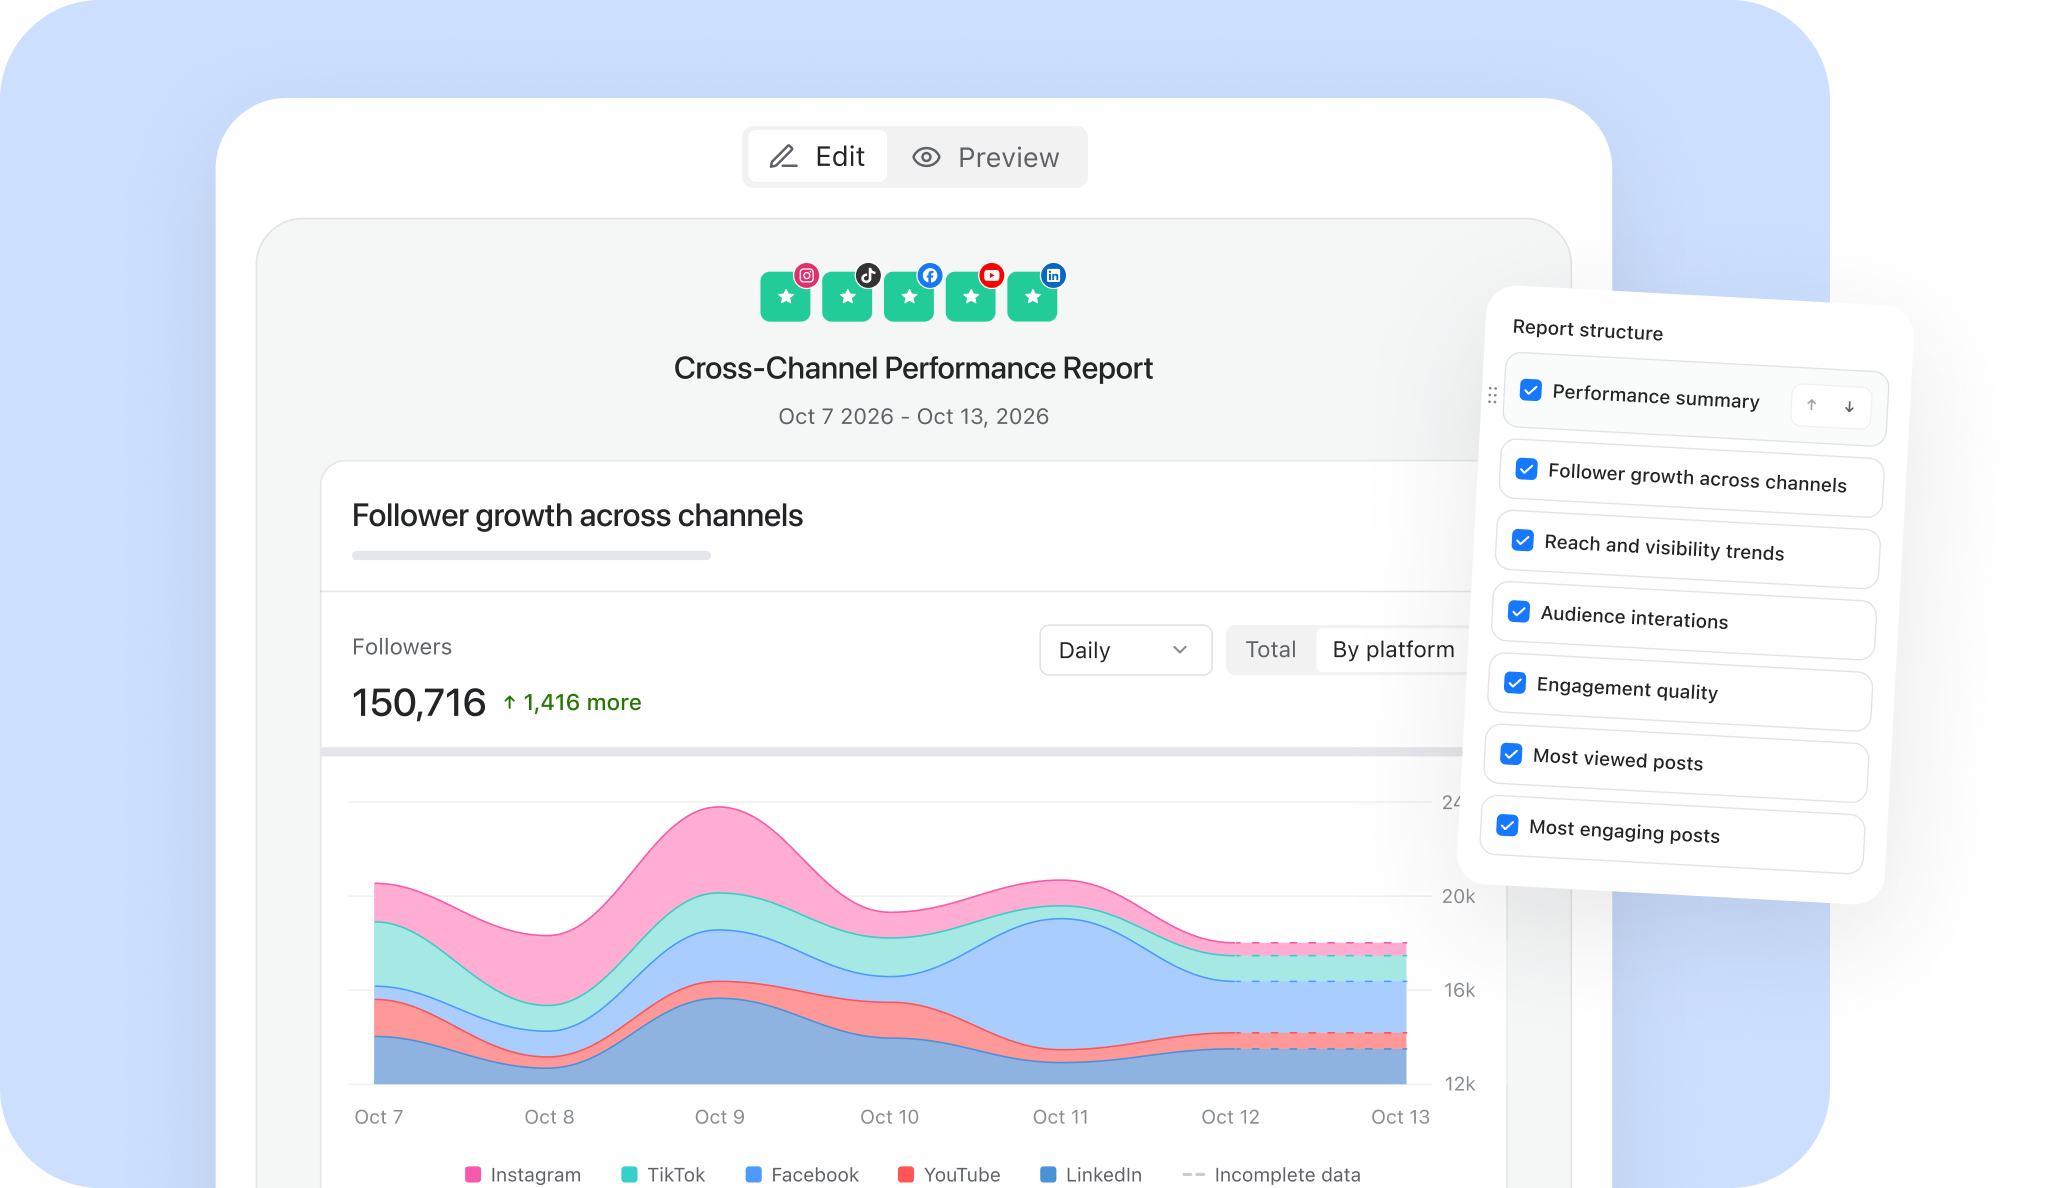Select the Total view option
Image resolution: width=2050 pixels, height=1188 pixels.
[x=1270, y=650]
